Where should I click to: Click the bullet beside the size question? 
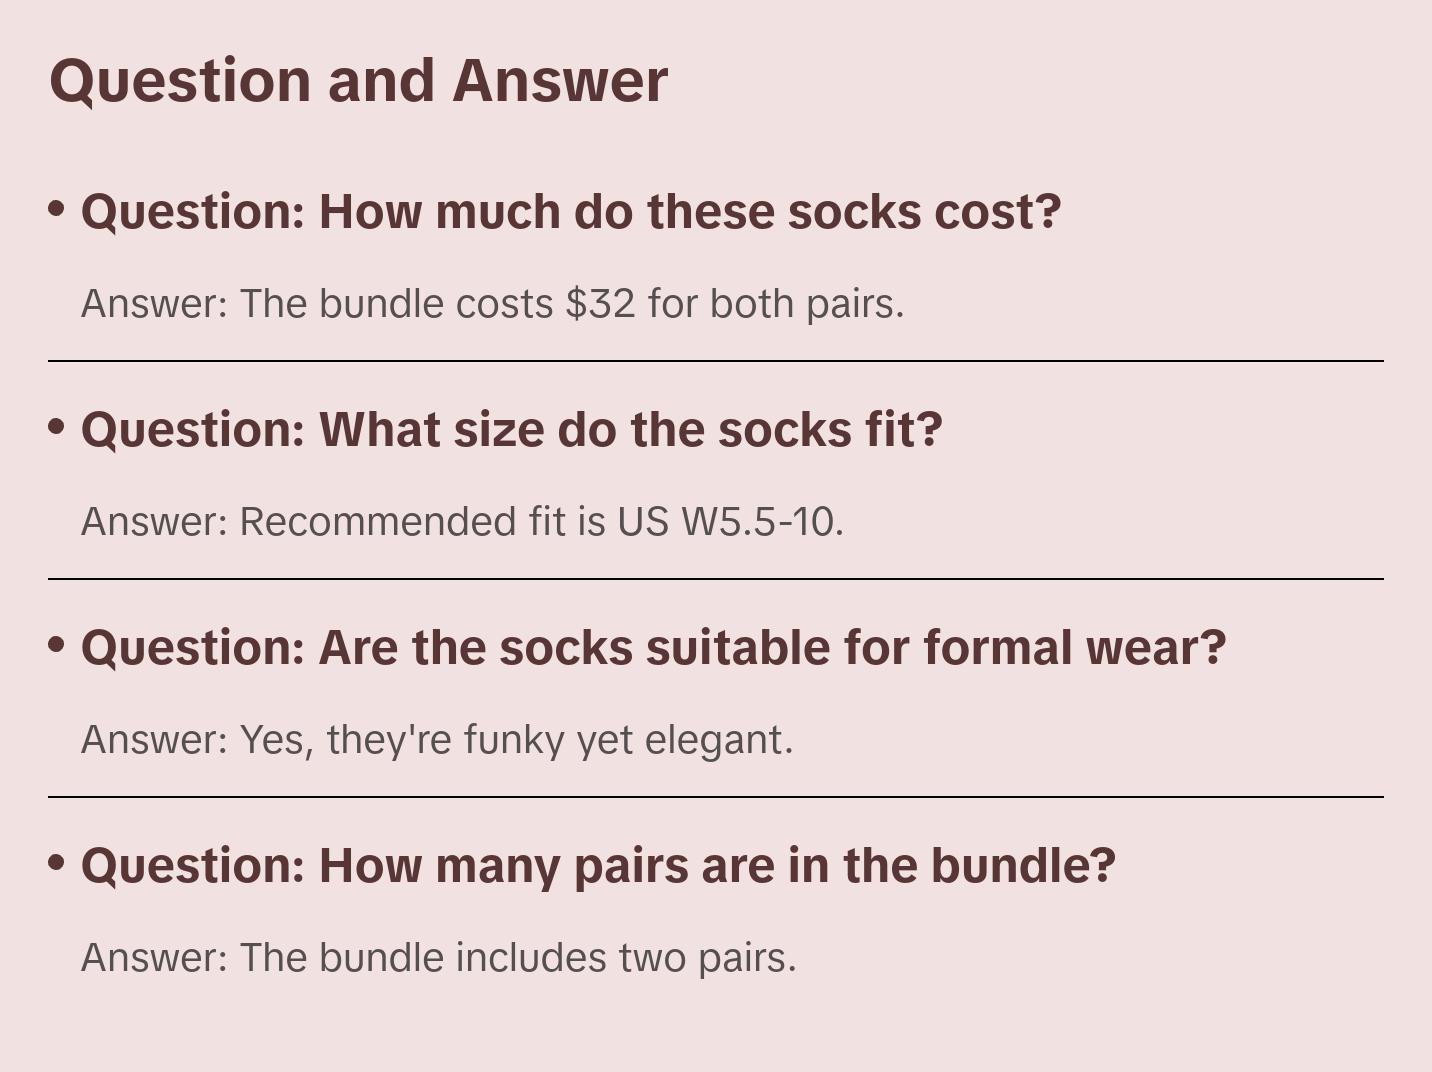(57, 427)
